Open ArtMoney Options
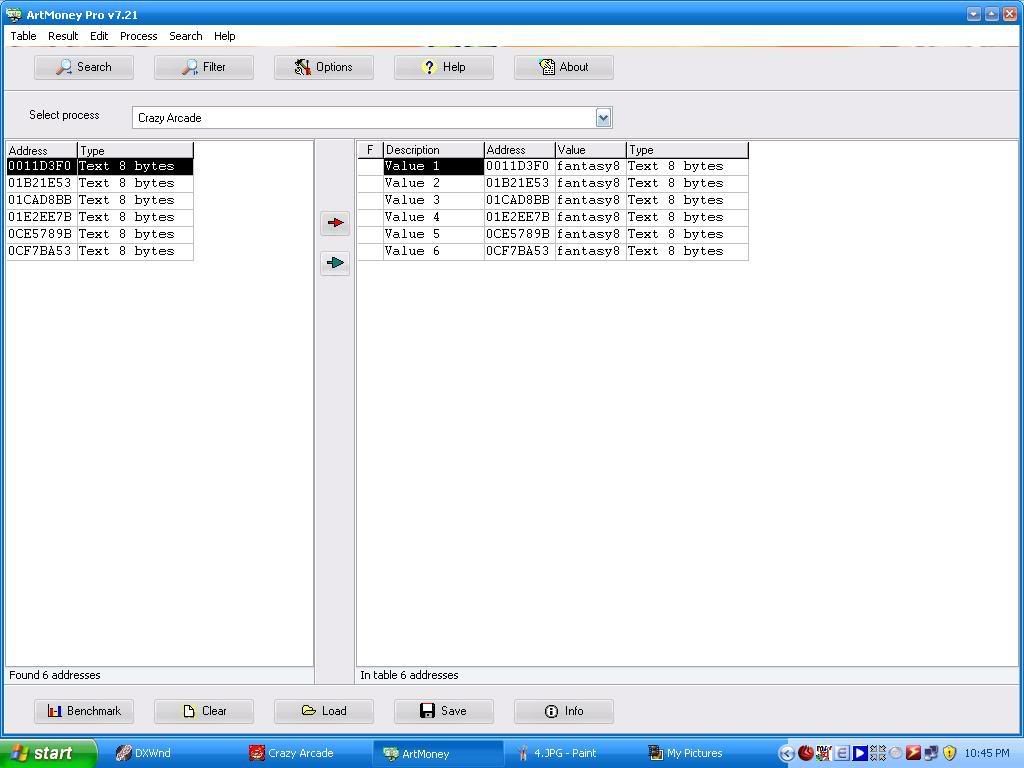 tap(324, 67)
